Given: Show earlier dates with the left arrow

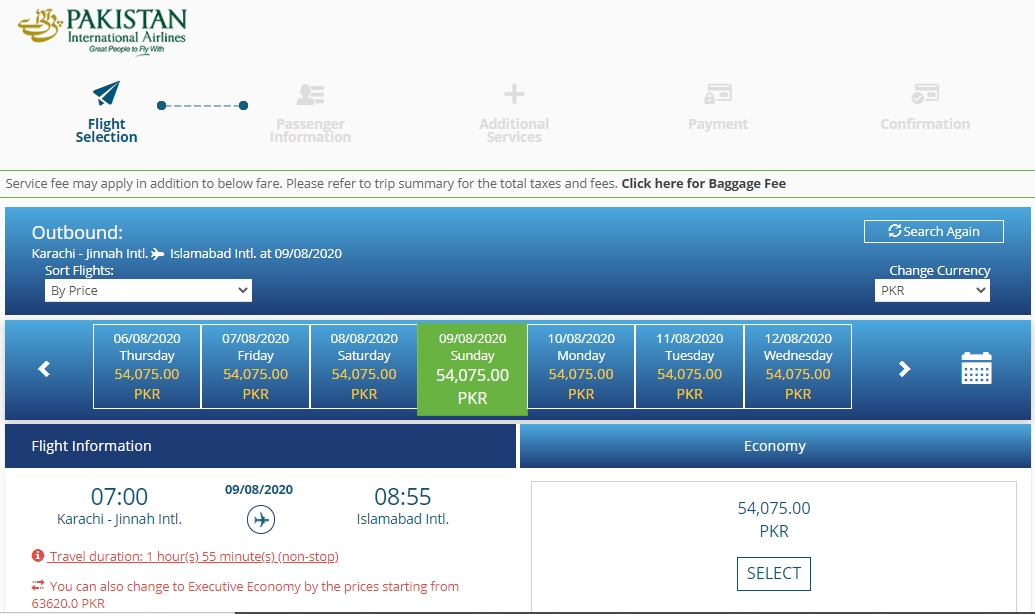Looking at the screenshot, I should 44,368.
